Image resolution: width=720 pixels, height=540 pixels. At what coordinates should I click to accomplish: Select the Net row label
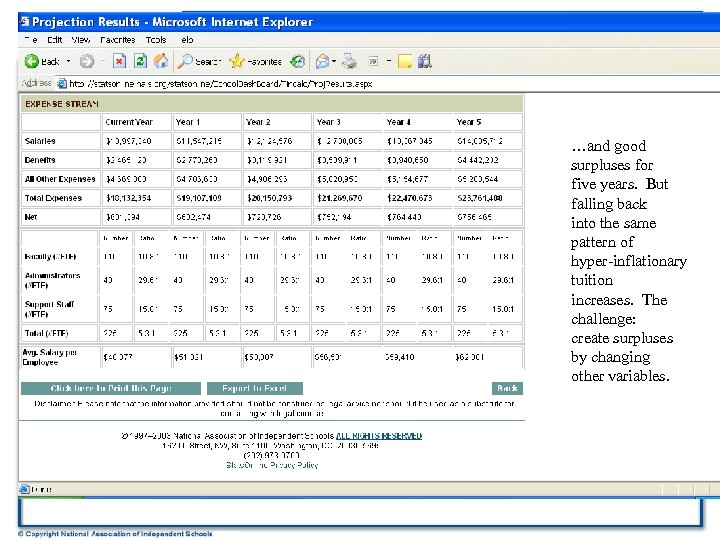pos(31,217)
